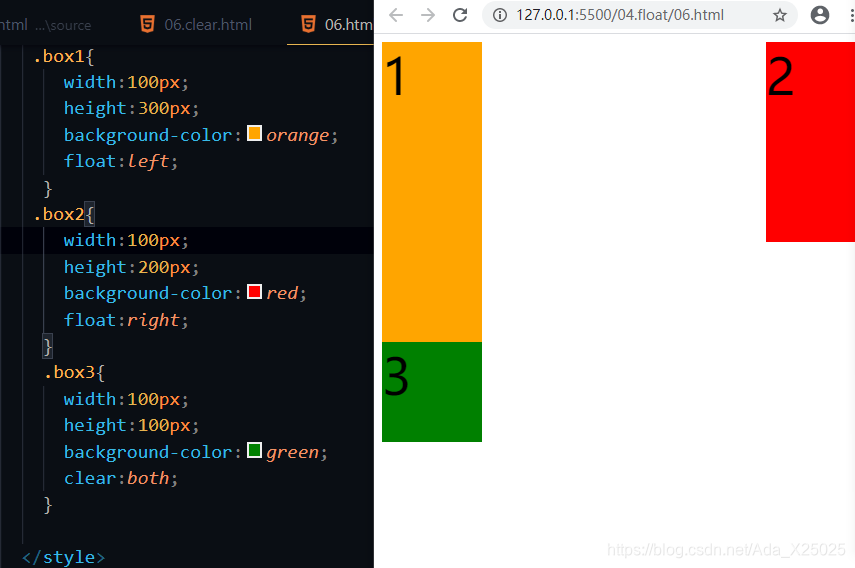Image resolution: width=855 pixels, height=568 pixels.
Task: Click the .box1 selector line
Action: pos(63,56)
